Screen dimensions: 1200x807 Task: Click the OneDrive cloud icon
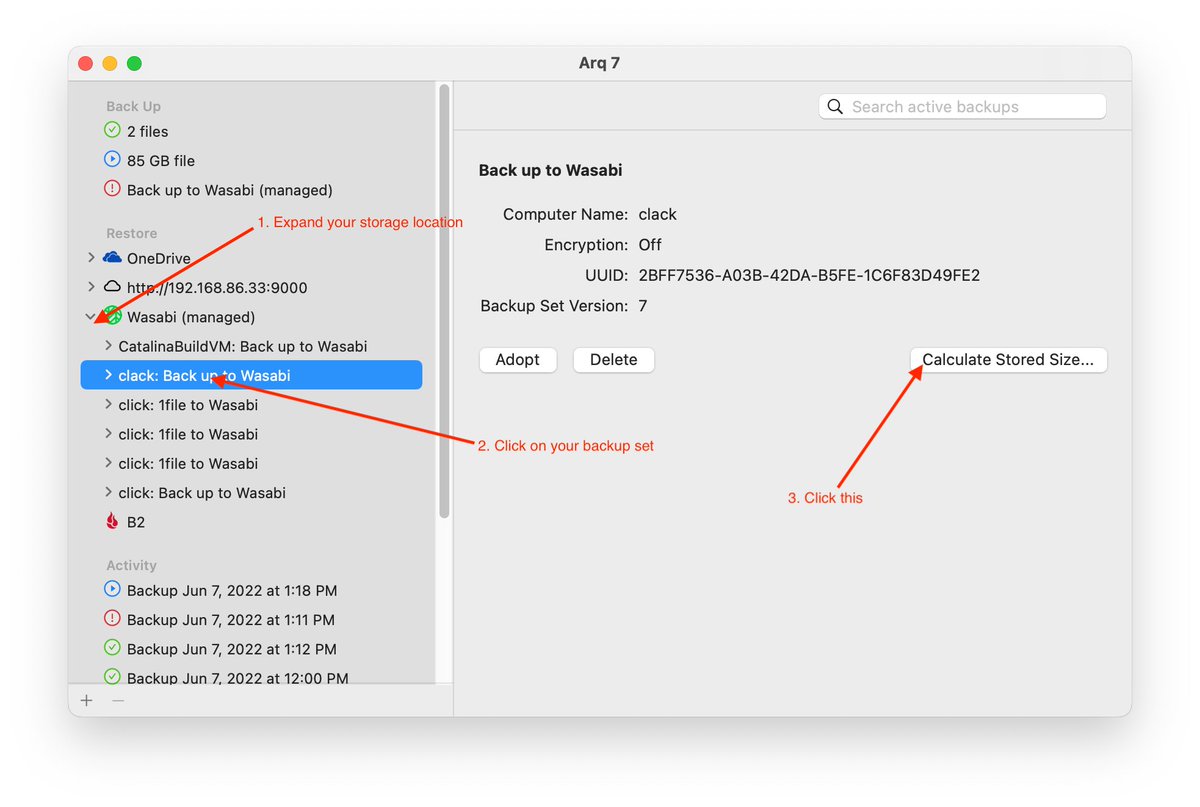tap(112, 258)
